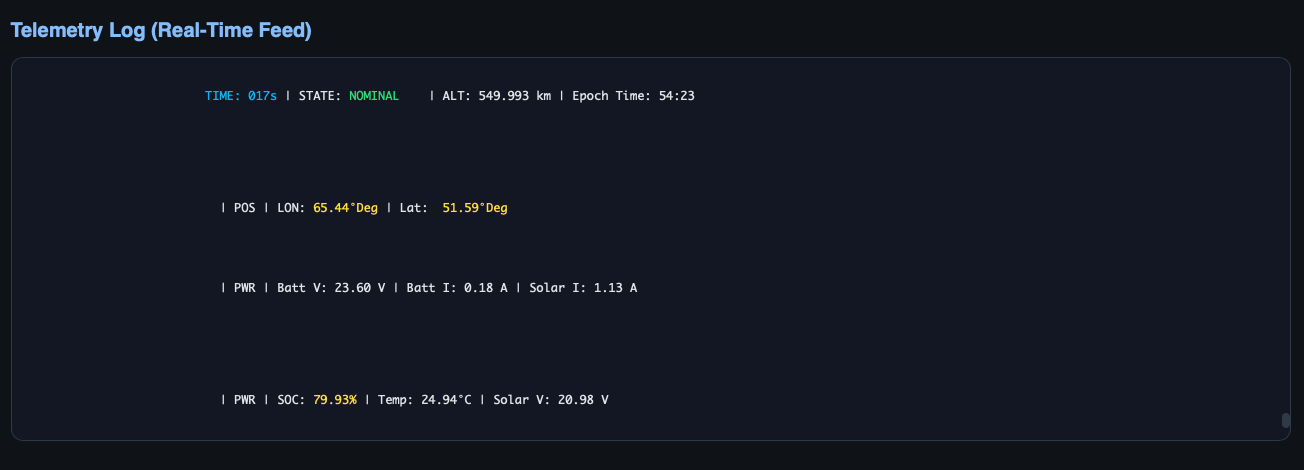Click the Batt I 0.18 A reading
Viewport: 1304px width, 470px height.
point(457,288)
